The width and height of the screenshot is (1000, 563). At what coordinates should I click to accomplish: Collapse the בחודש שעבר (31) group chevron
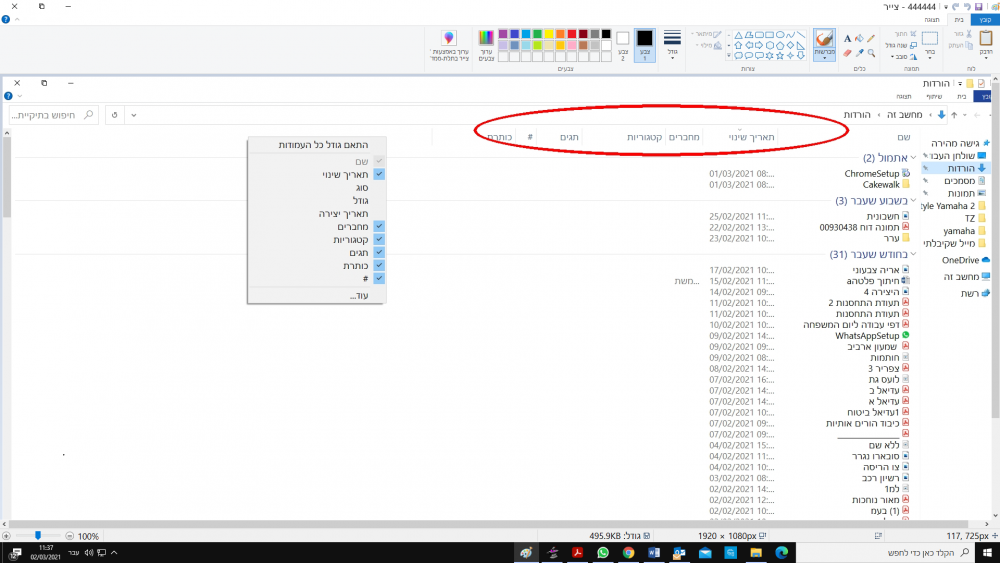[x=913, y=254]
